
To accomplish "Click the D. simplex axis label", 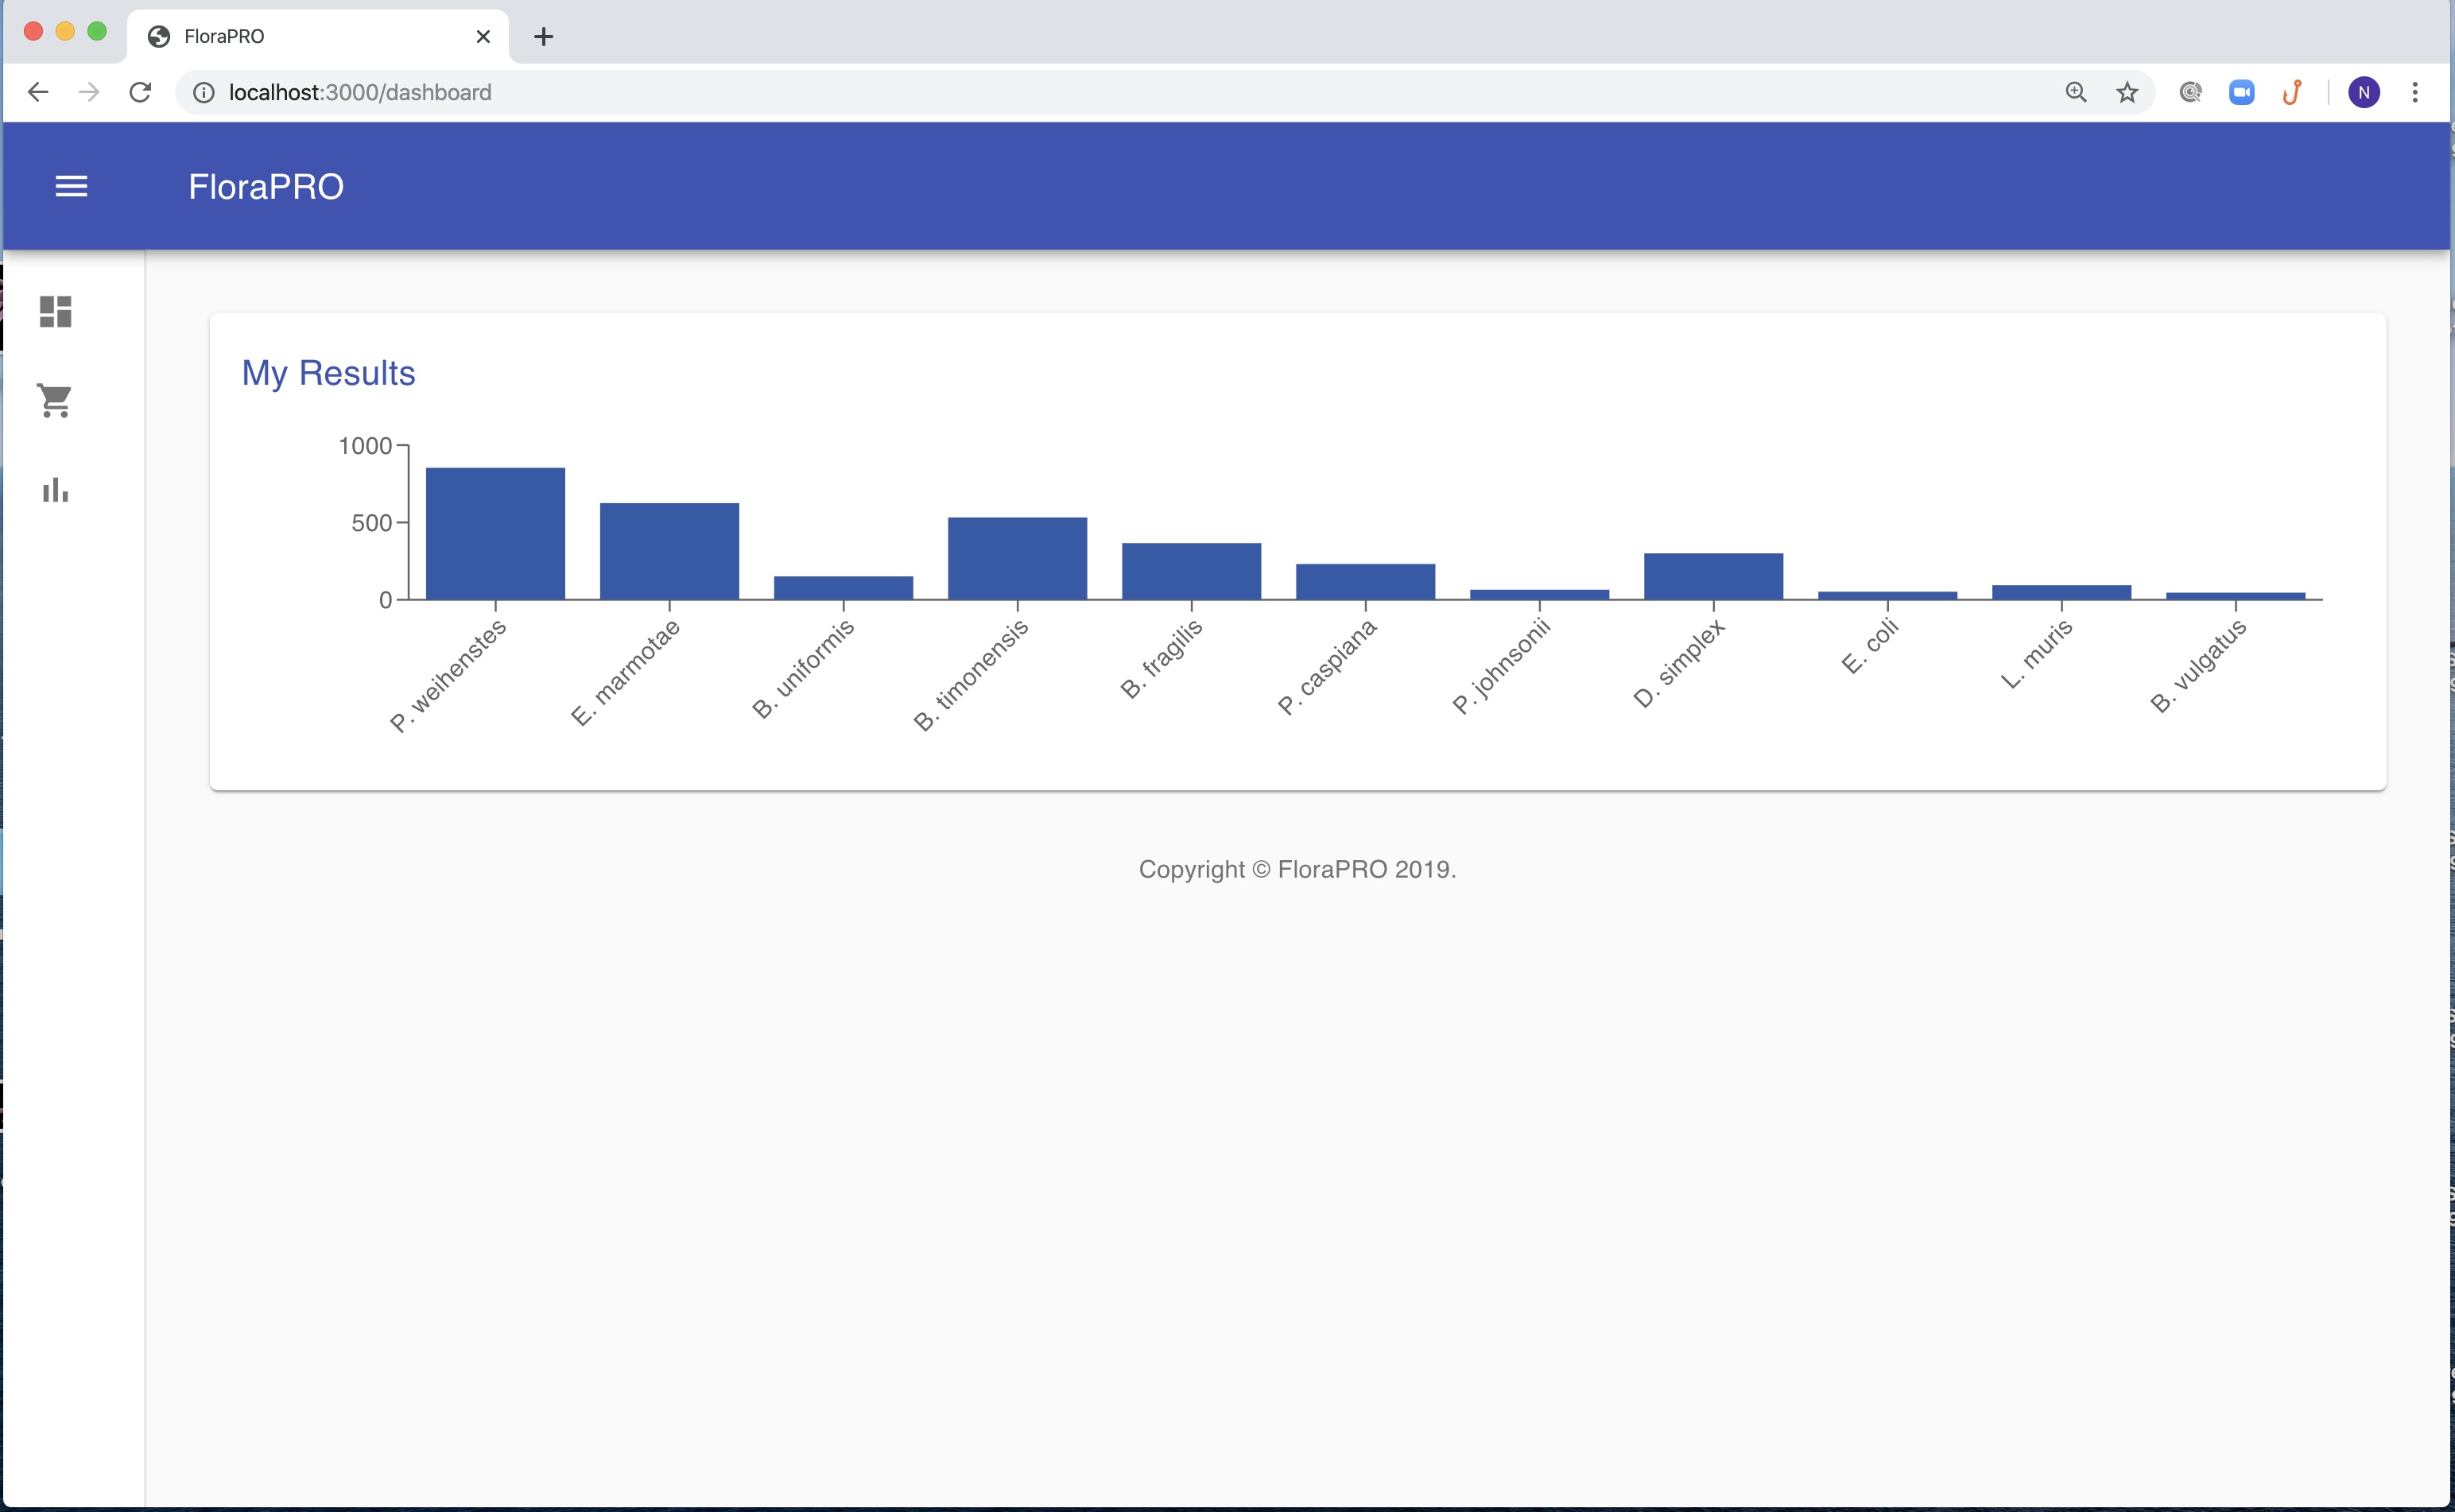I will pos(1679,662).
